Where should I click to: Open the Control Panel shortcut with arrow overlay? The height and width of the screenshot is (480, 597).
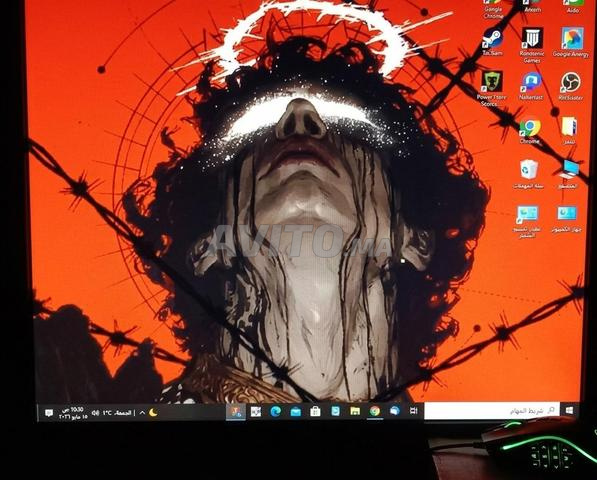[x=527, y=215]
